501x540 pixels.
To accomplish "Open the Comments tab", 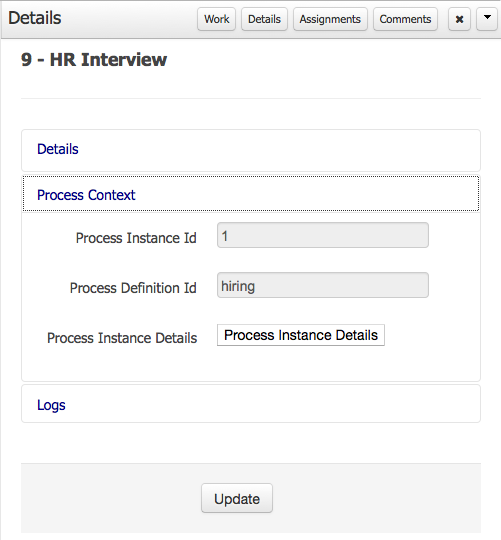I will click(x=405, y=19).
